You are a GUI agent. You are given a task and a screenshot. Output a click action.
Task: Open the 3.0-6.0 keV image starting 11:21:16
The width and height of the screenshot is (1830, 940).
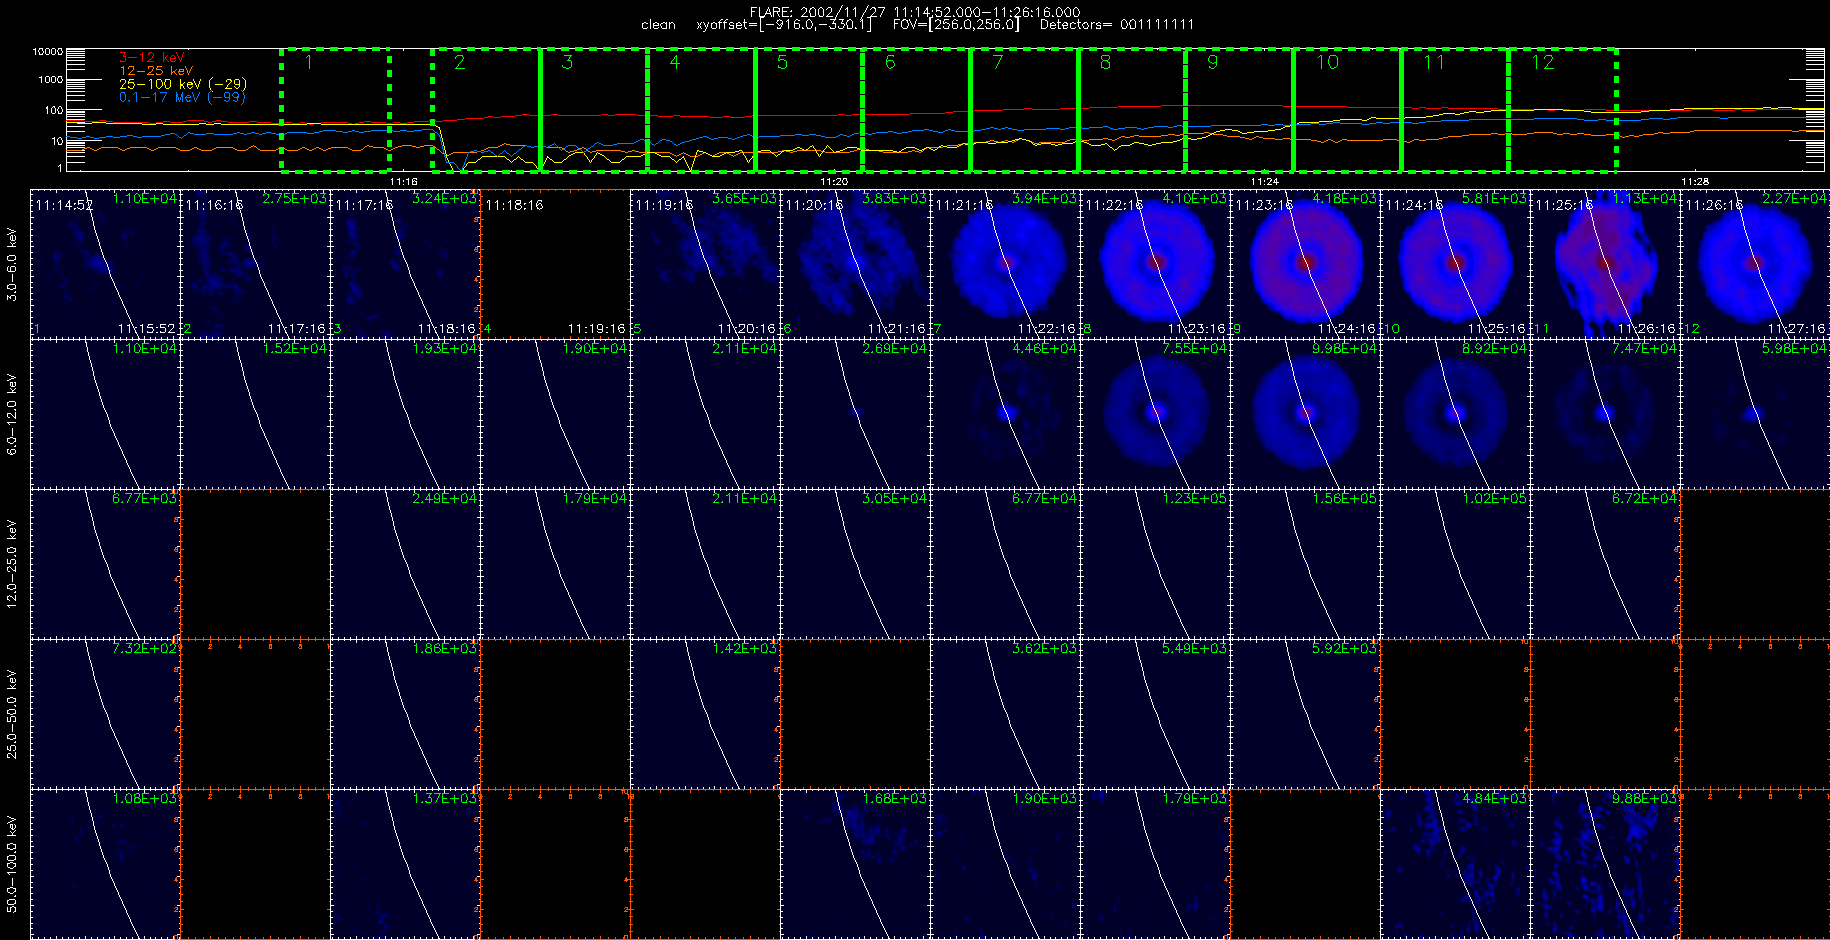pos(1005,264)
